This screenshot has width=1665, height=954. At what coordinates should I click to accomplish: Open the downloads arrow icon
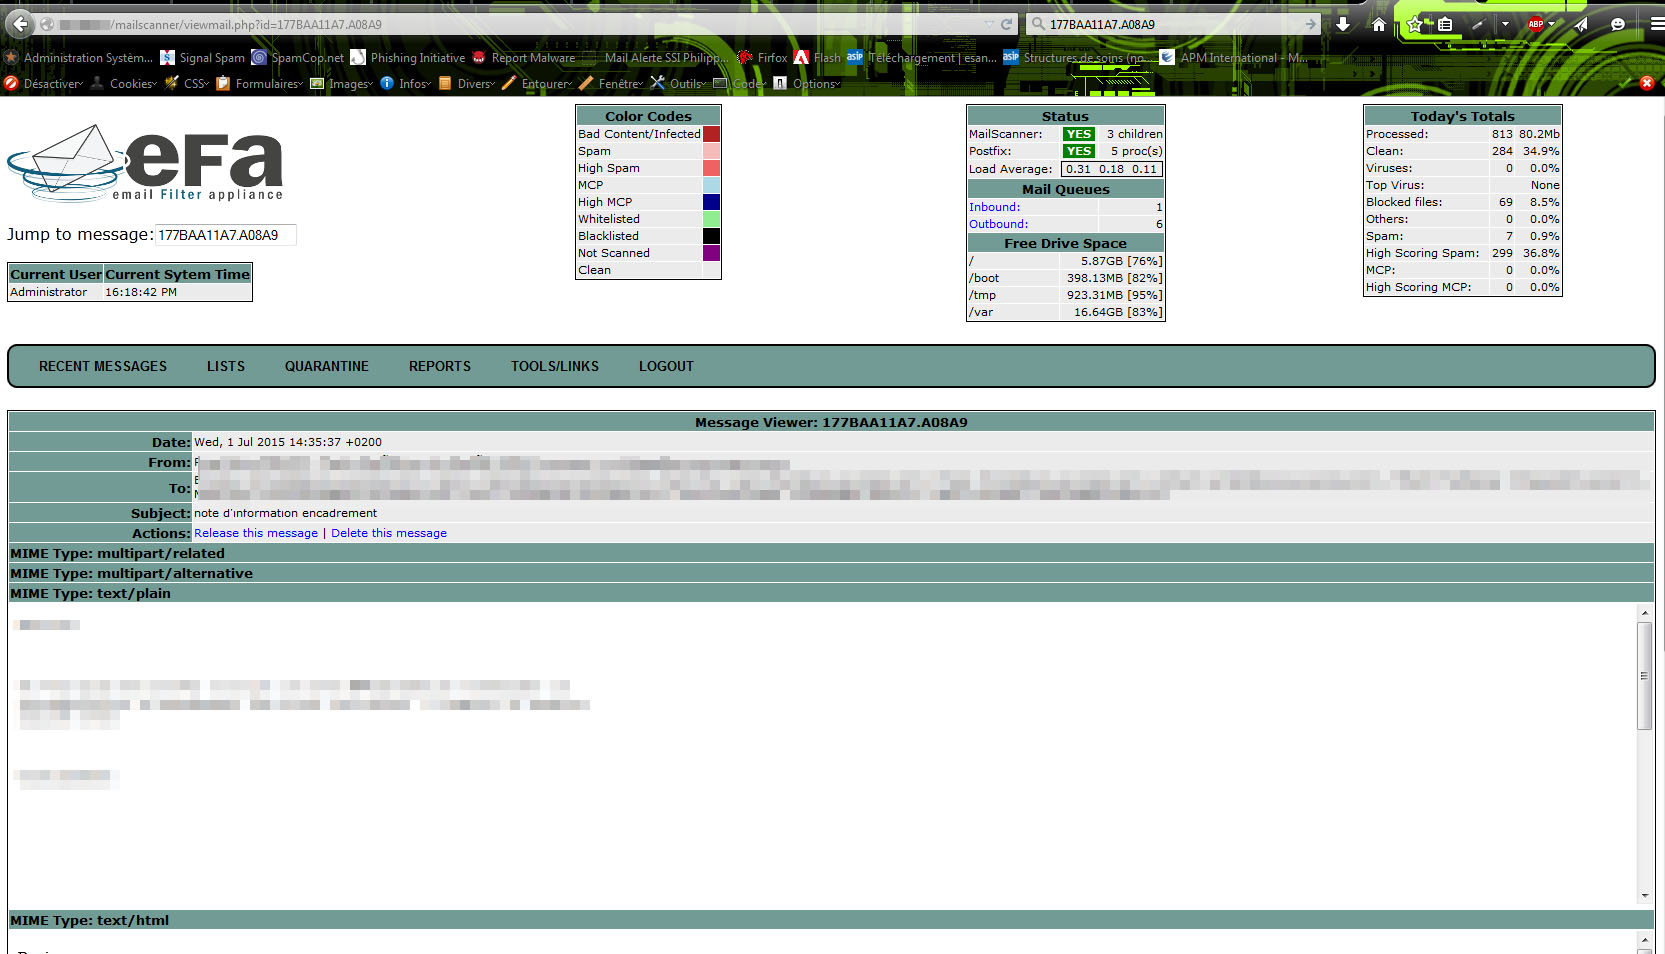click(1343, 24)
